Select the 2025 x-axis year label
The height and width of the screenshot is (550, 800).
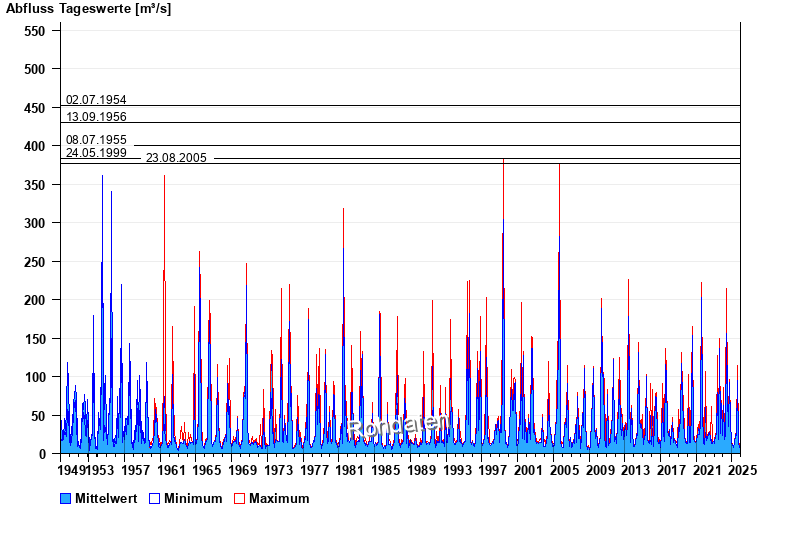click(x=741, y=470)
